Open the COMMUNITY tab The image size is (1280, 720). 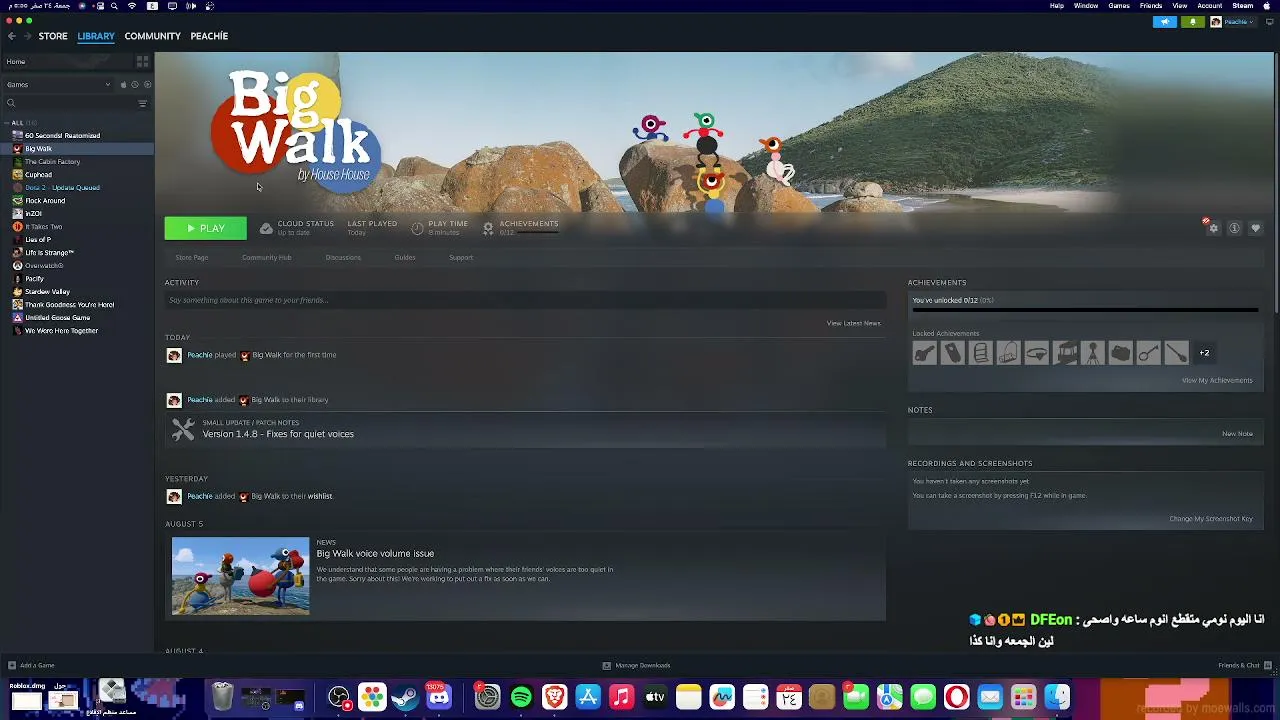(153, 36)
